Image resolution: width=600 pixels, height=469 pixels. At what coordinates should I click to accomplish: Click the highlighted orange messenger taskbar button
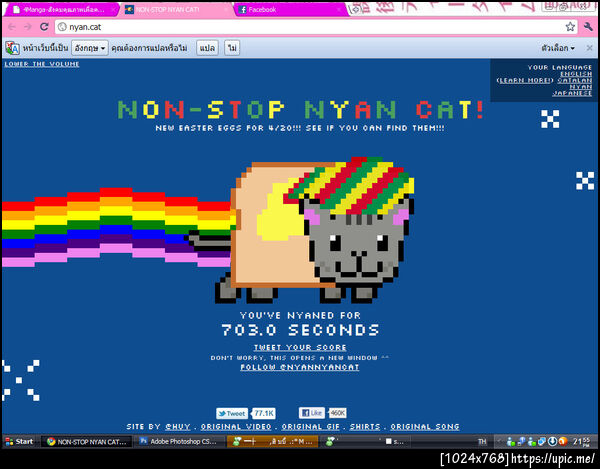pos(272,441)
